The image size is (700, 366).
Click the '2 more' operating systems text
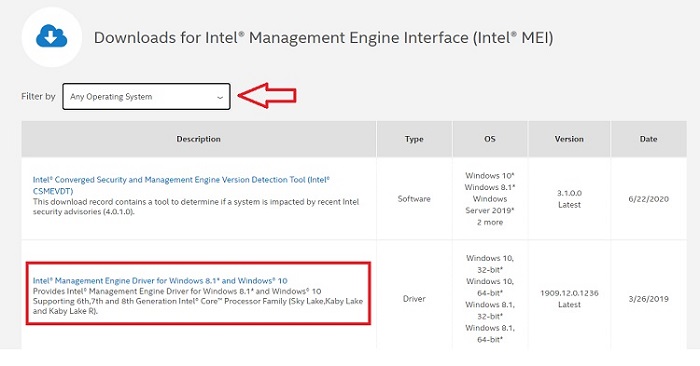(490, 222)
